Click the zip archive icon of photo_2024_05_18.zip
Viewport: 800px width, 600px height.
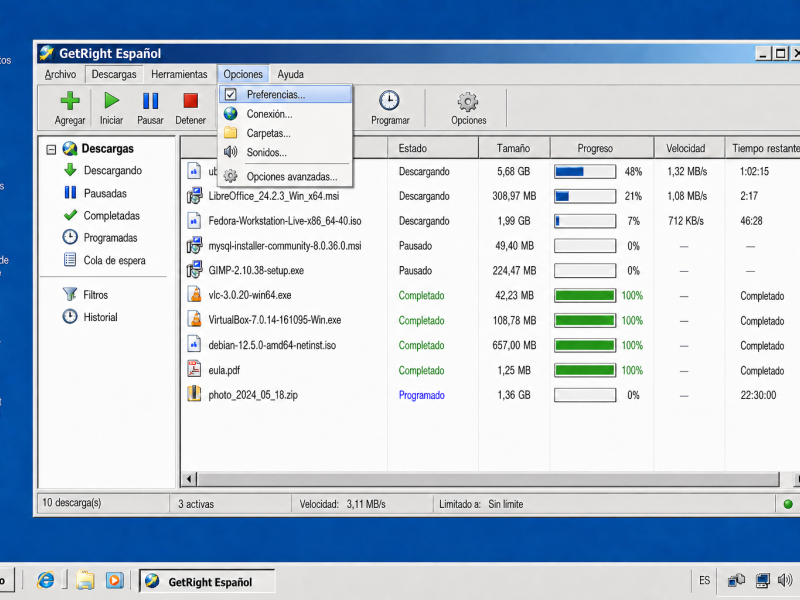point(194,394)
